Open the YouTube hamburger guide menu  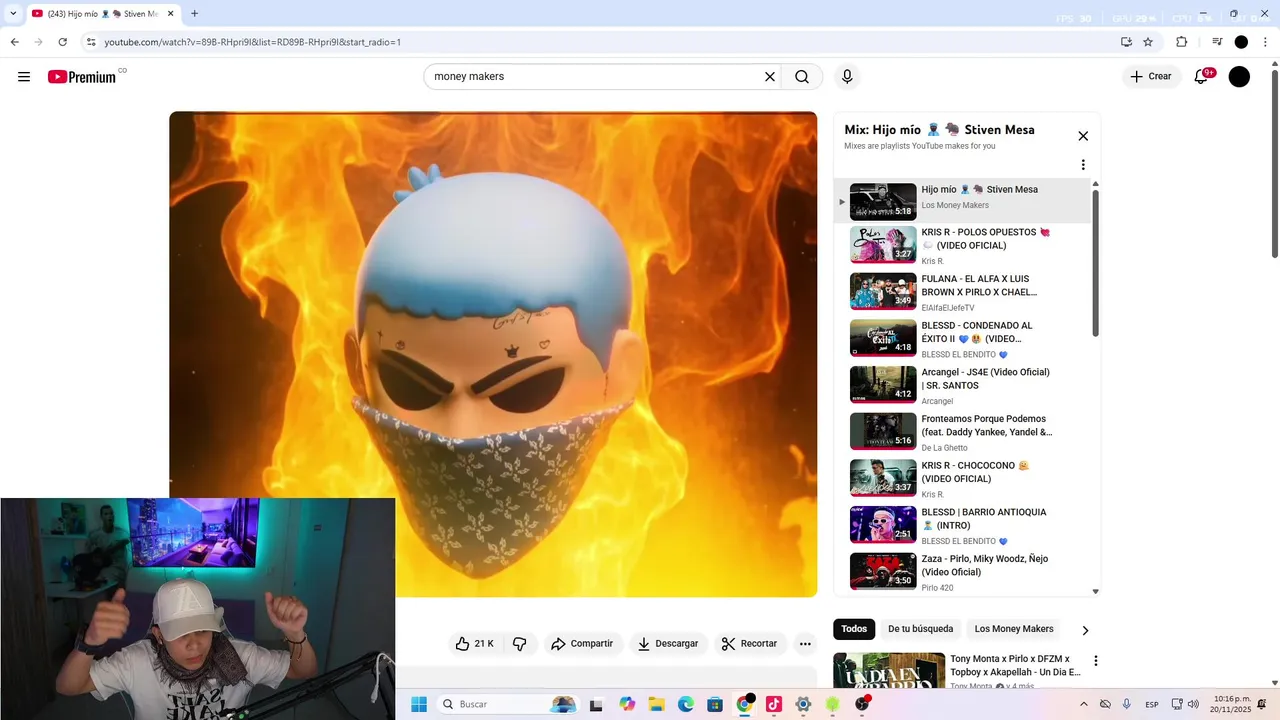point(24,77)
